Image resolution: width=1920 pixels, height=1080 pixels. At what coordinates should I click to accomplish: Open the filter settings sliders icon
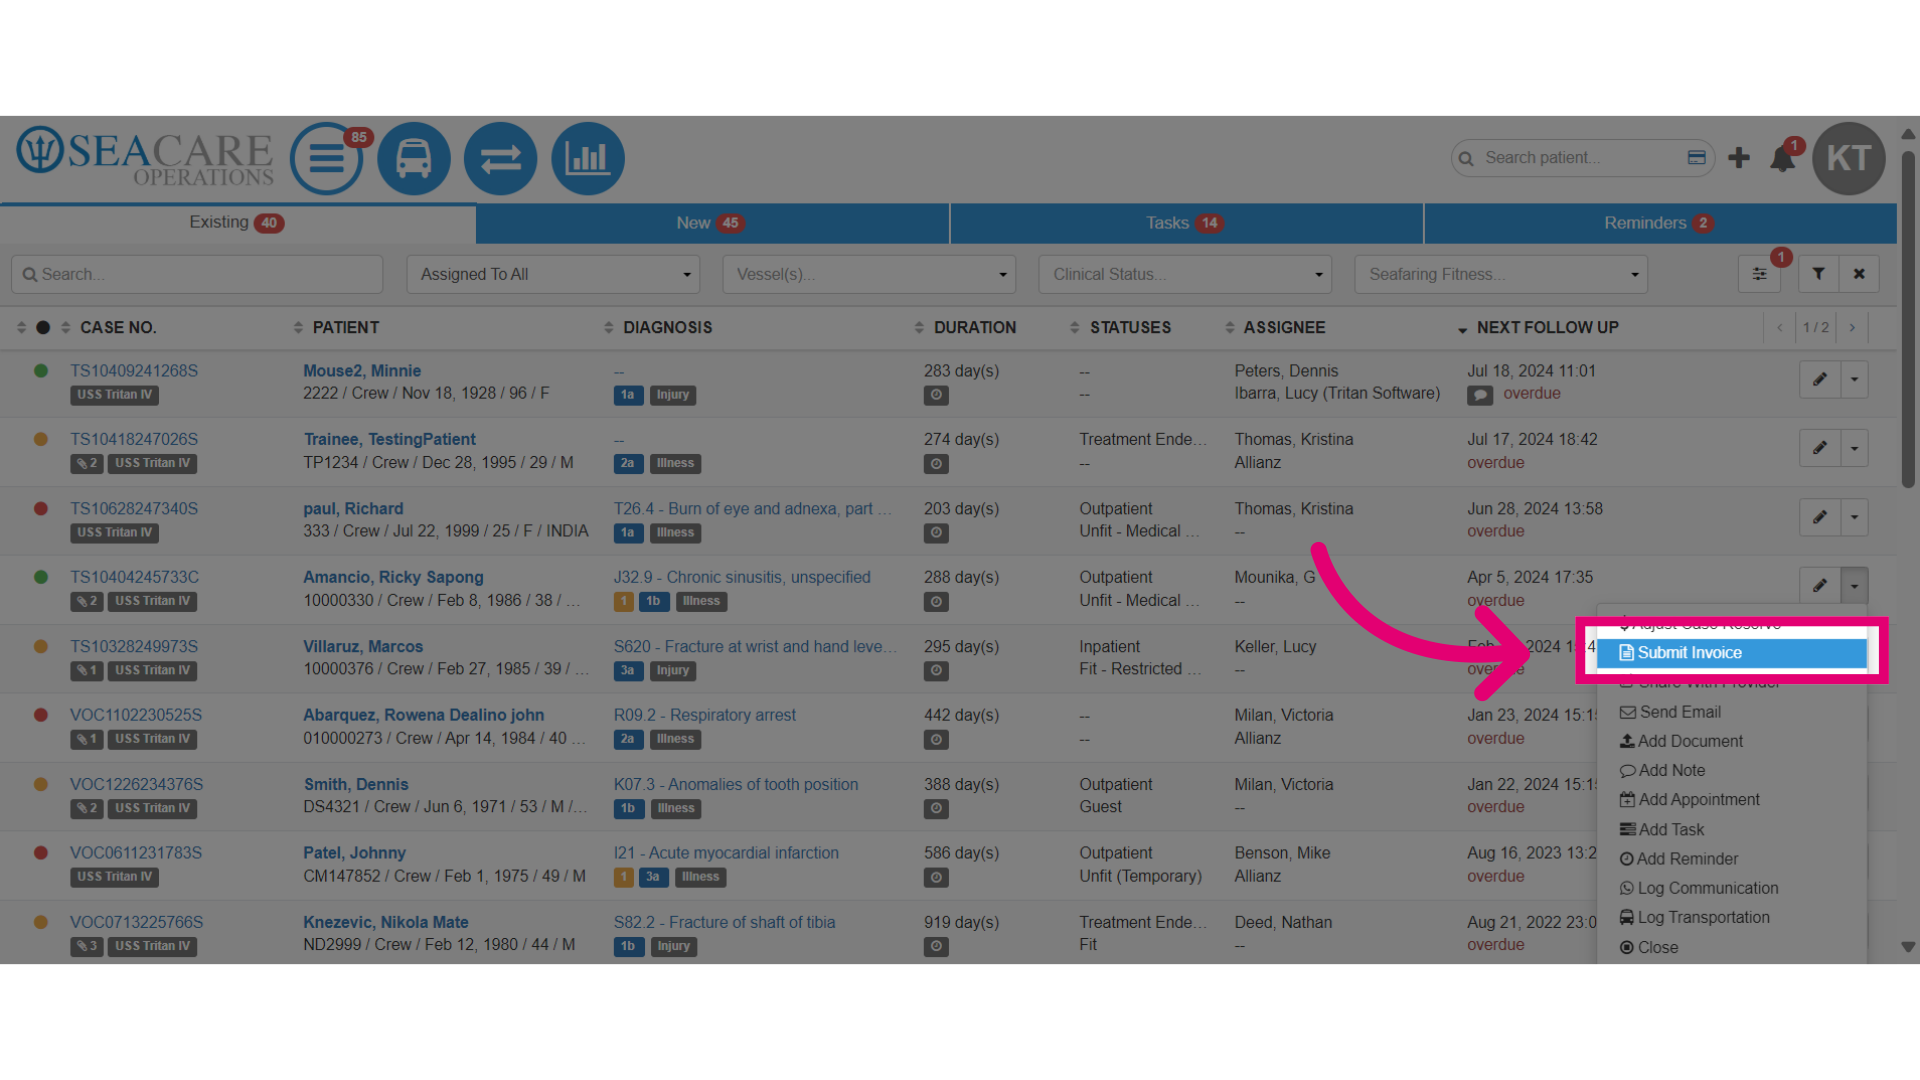tap(1759, 274)
